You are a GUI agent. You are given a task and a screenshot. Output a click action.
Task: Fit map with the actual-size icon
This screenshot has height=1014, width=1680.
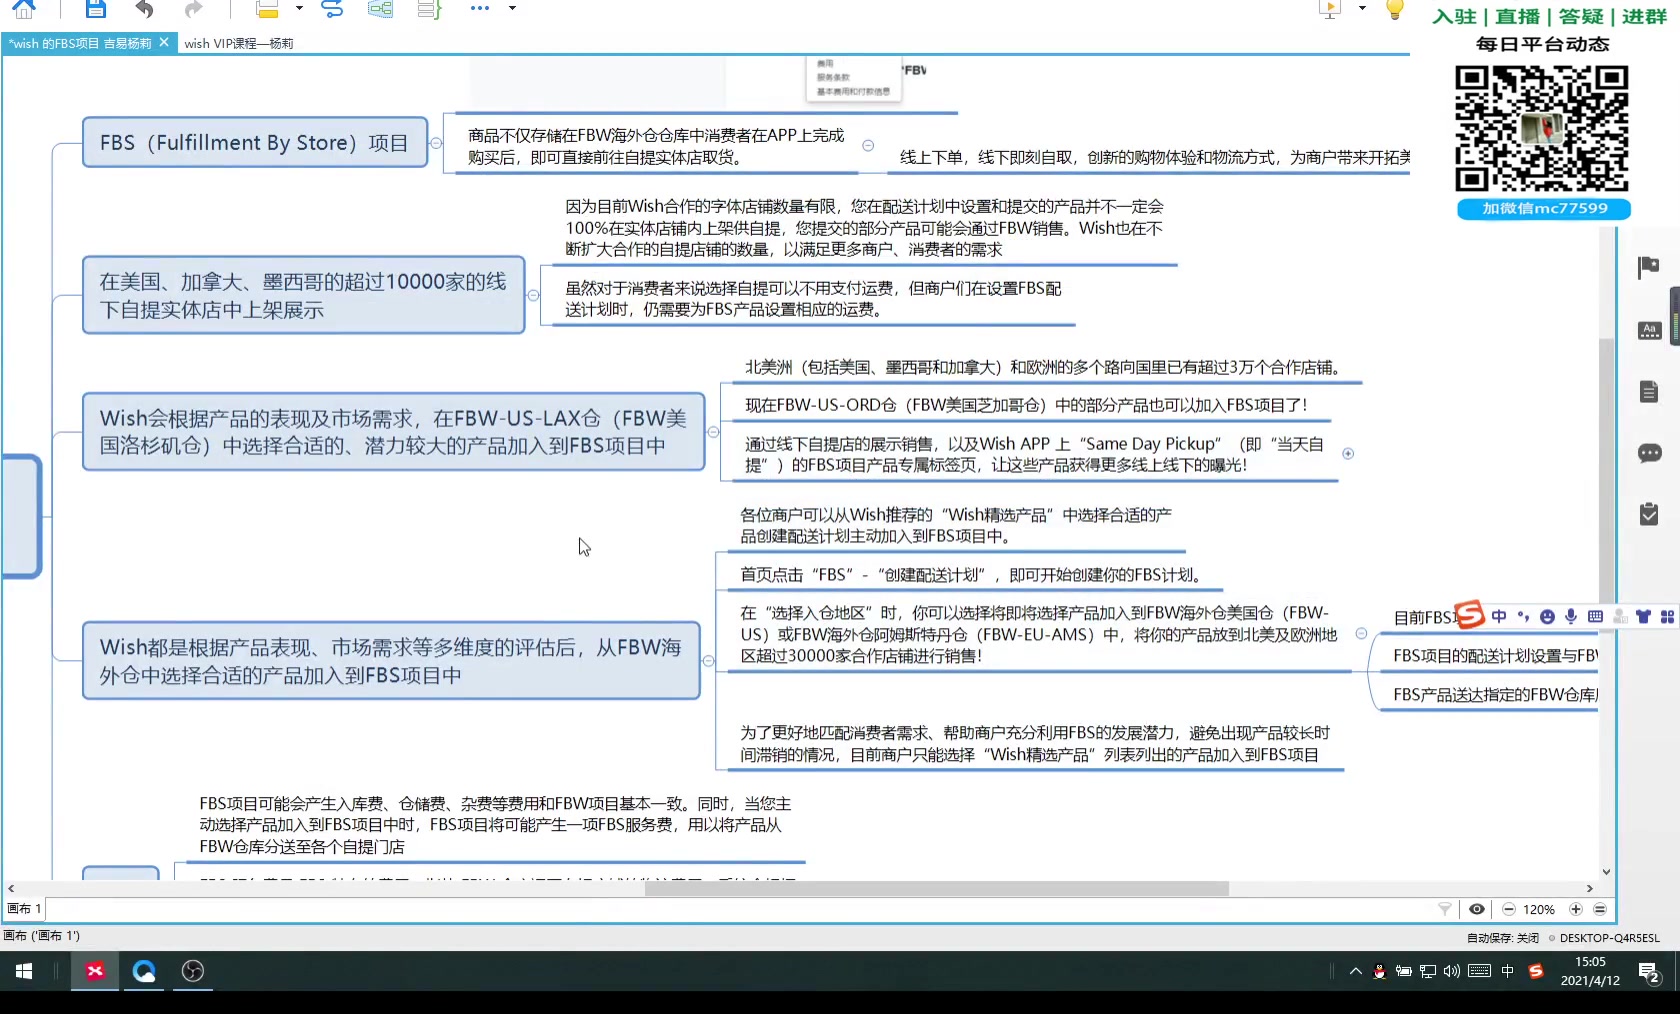click(1600, 909)
